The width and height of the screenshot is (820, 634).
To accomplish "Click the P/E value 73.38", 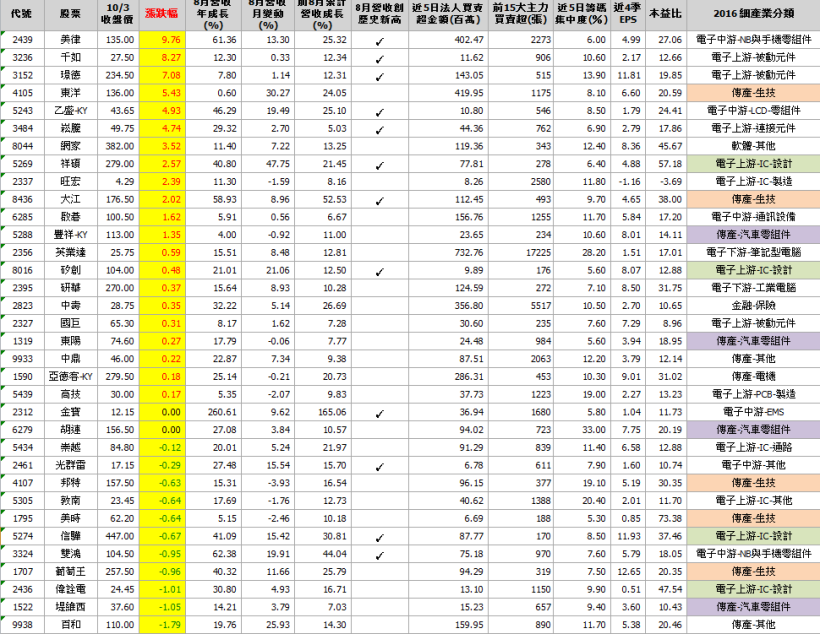I will click(x=669, y=518).
